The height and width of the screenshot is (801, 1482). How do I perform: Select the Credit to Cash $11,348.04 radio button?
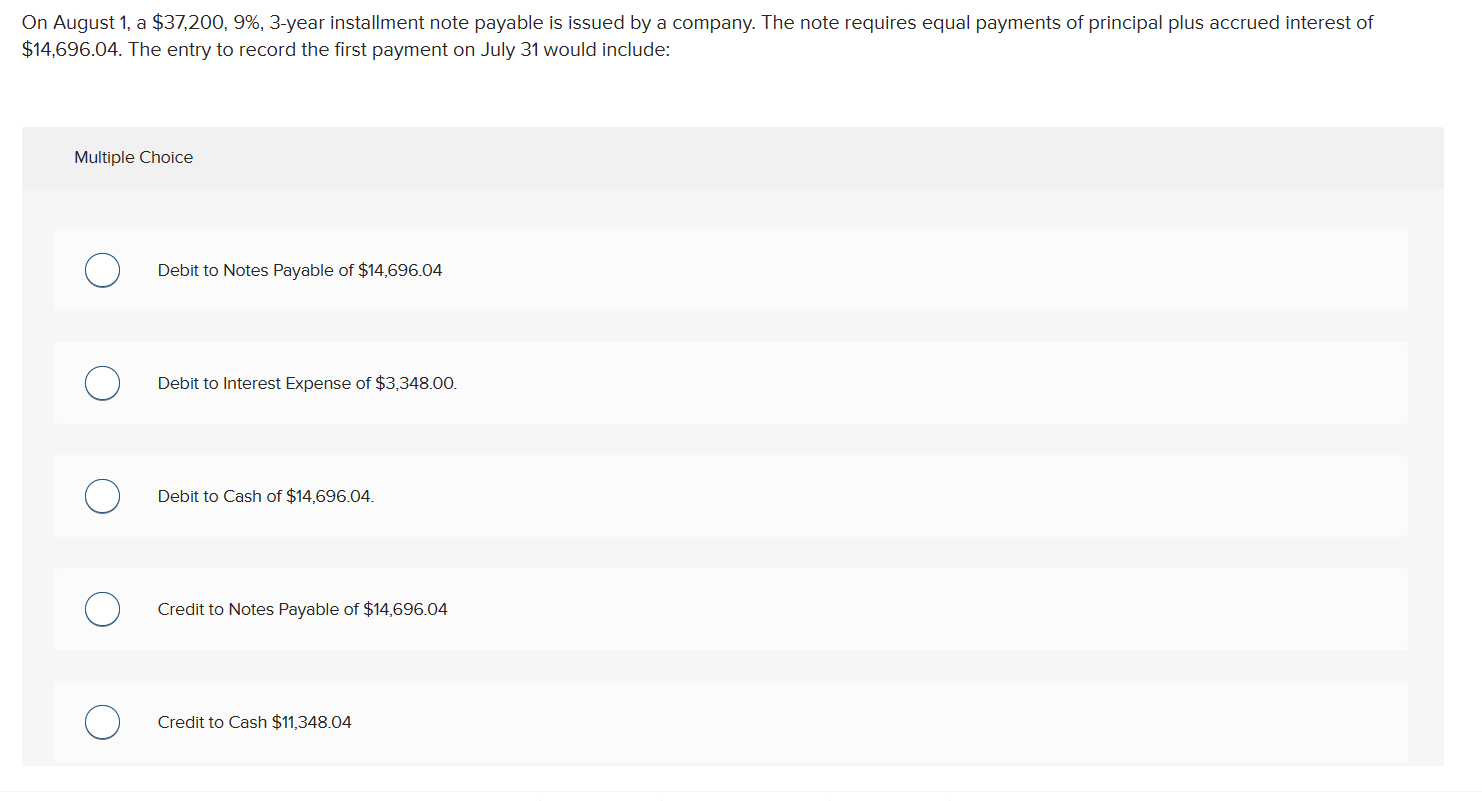102,722
